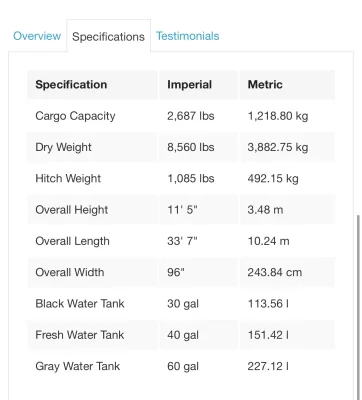The height and width of the screenshot is (400, 362).
Task: Select the 33' 7" length value
Action: (x=182, y=241)
